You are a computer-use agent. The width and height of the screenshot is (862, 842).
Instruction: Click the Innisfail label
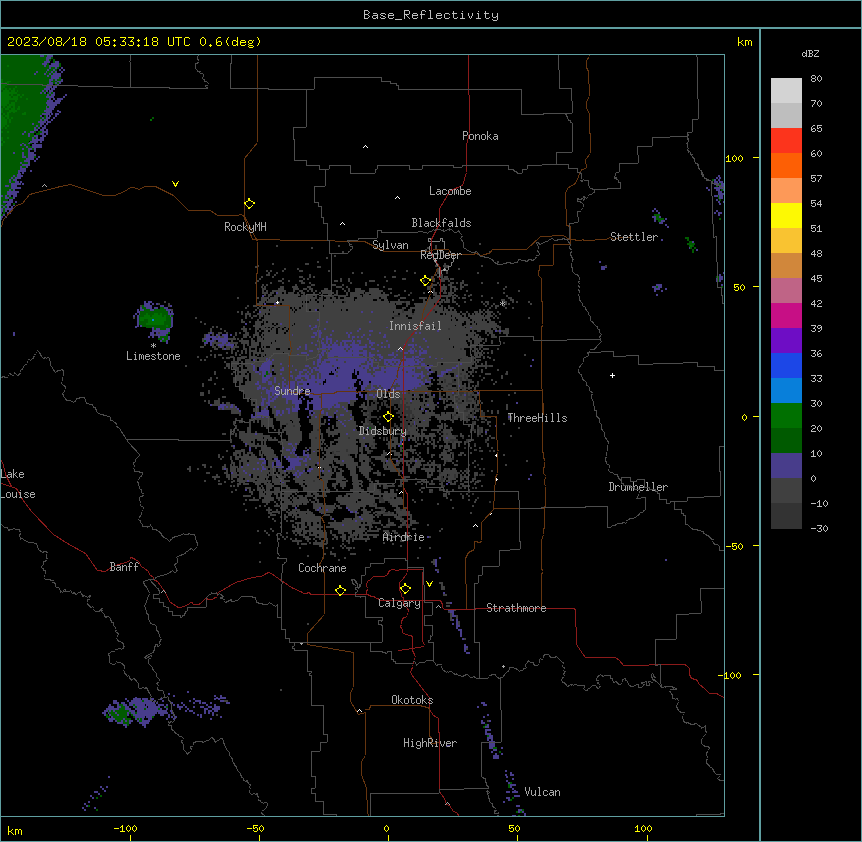(x=415, y=326)
